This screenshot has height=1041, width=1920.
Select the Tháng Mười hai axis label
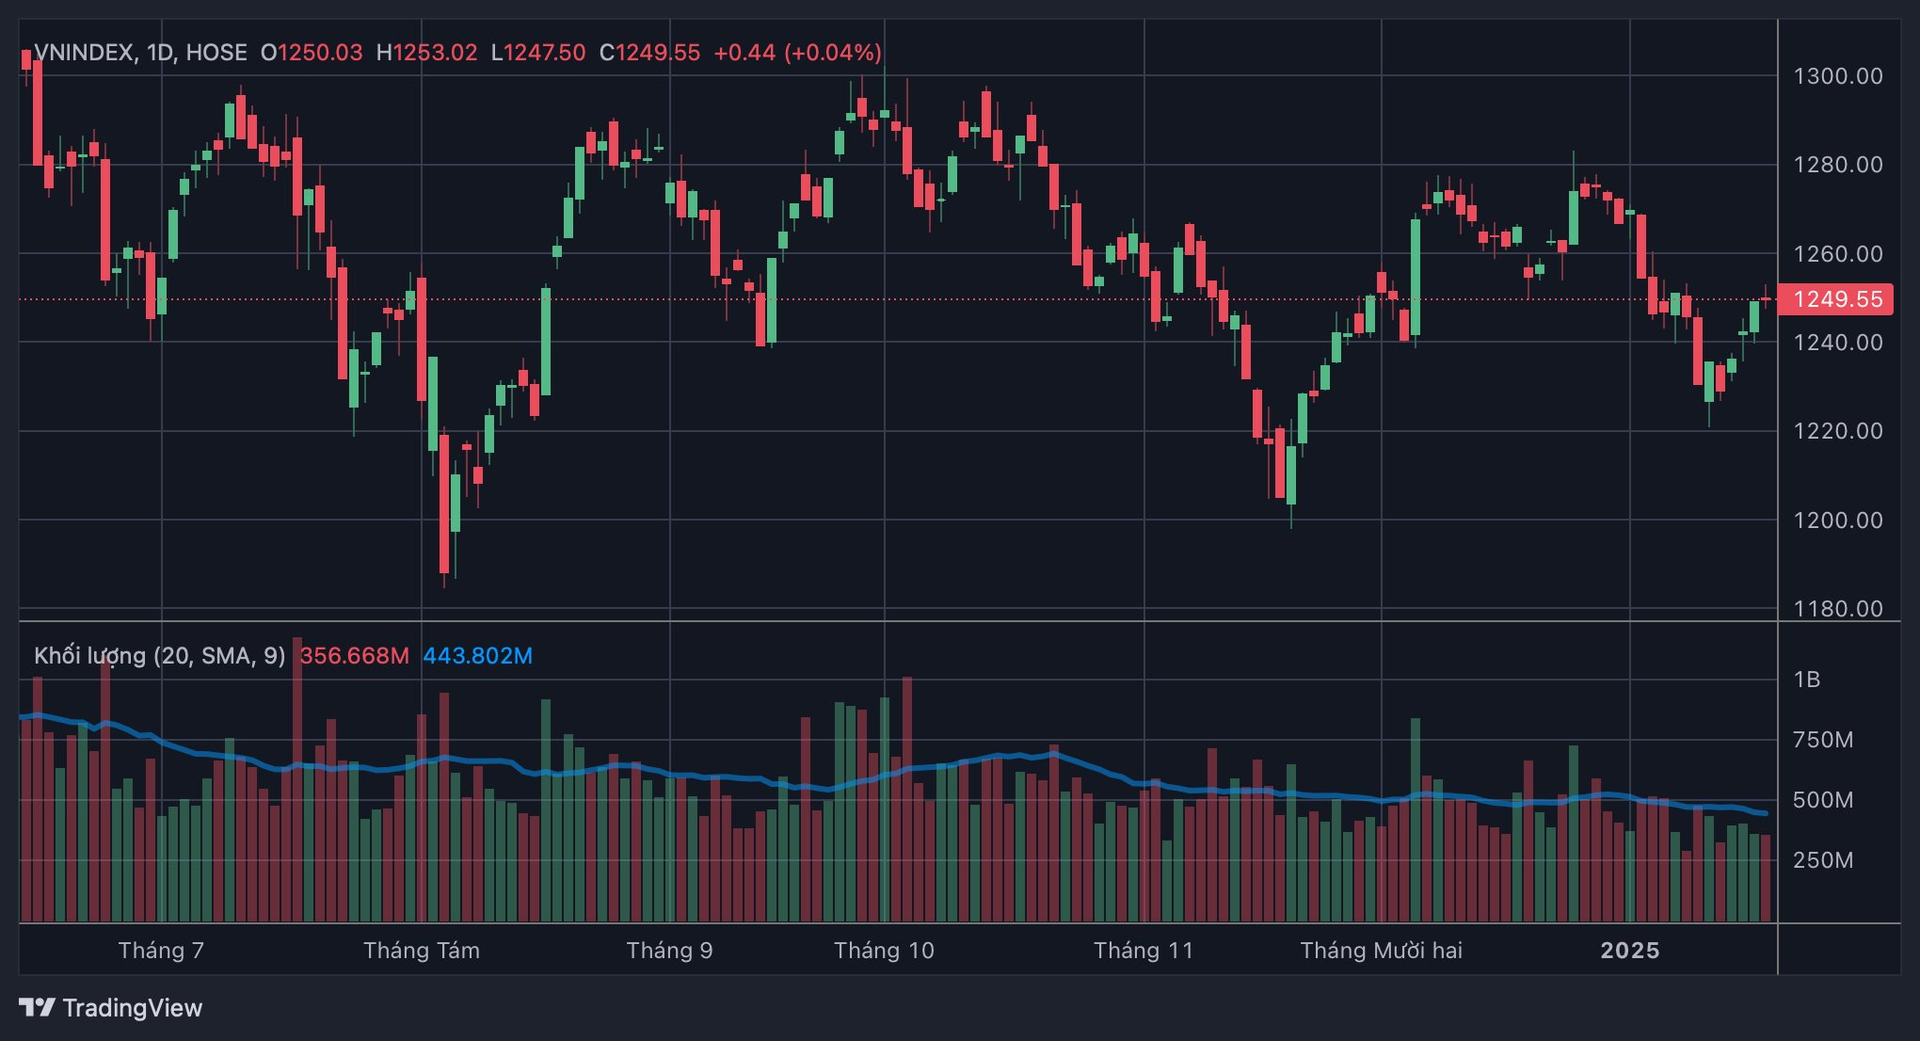(1380, 950)
